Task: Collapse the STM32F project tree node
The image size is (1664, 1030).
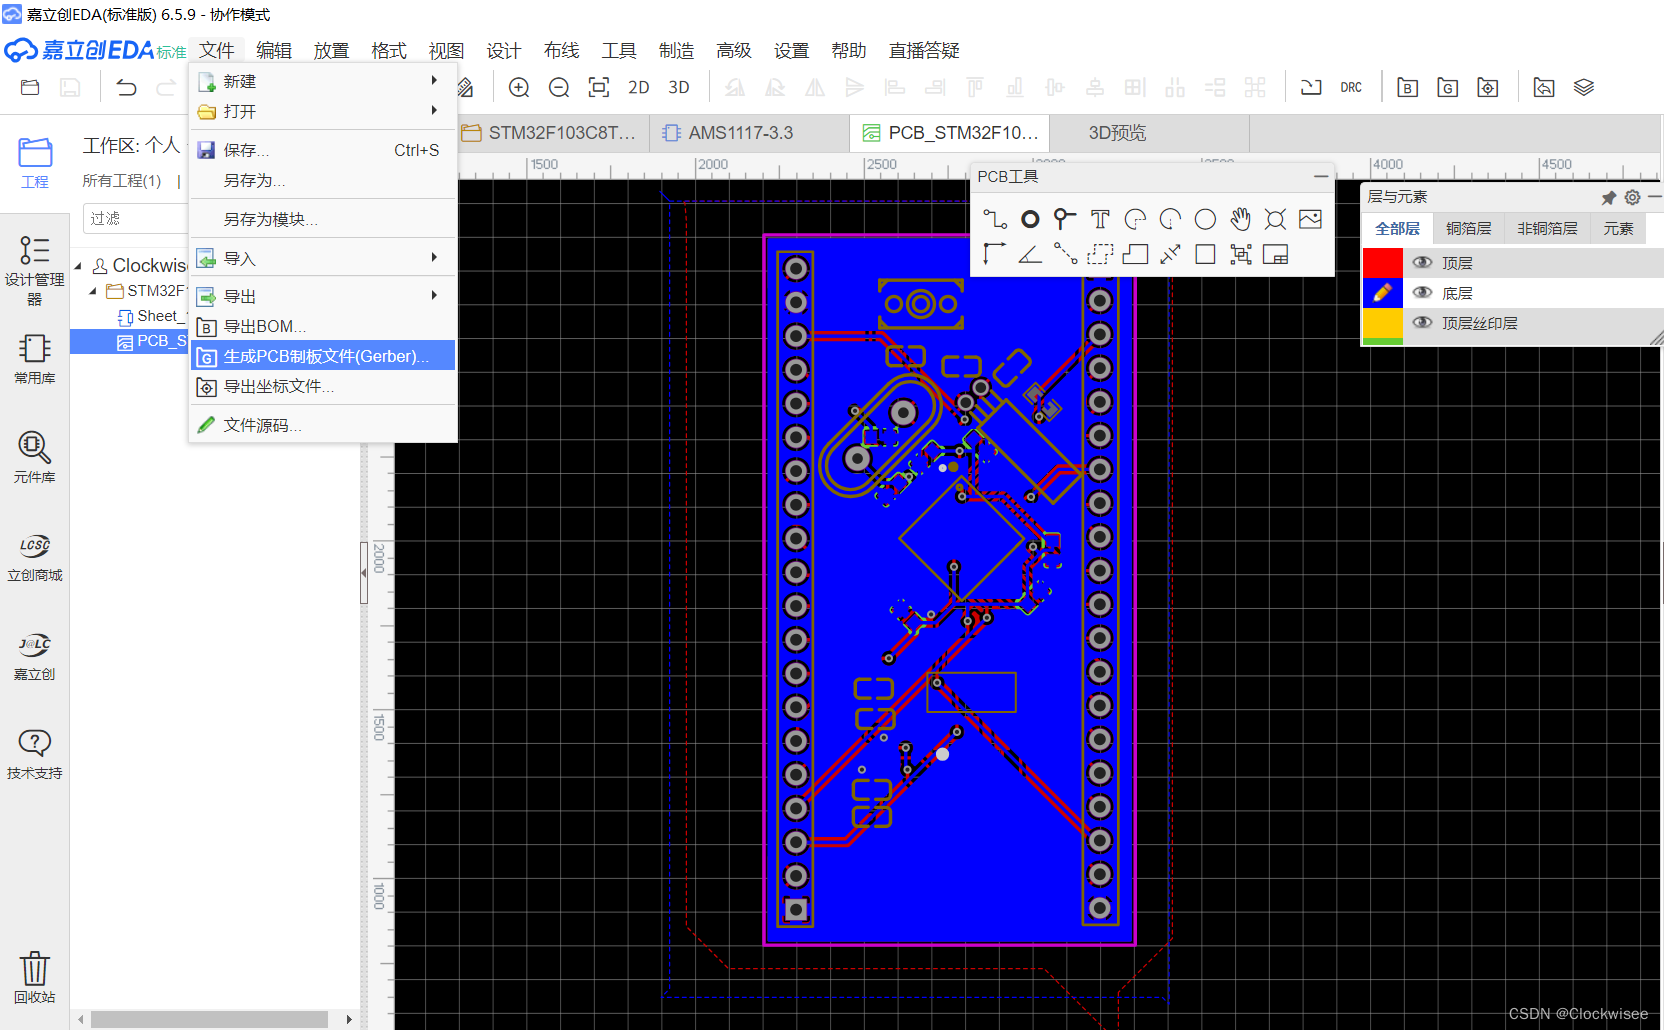Action: point(93,291)
